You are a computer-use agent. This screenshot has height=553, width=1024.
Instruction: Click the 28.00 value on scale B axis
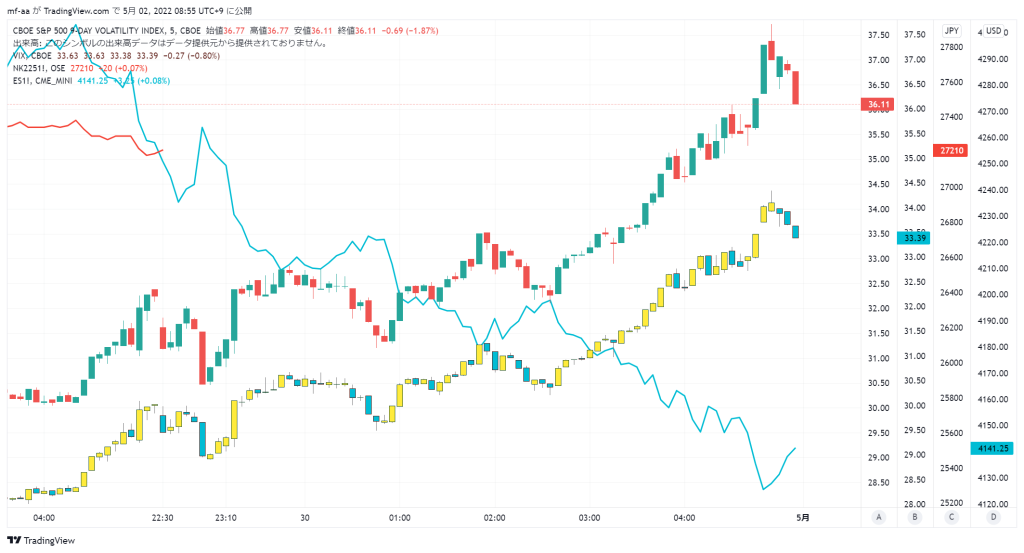914,504
